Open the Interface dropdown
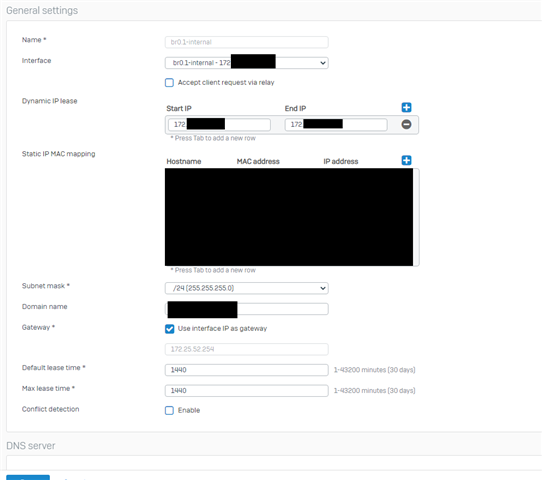 246,63
